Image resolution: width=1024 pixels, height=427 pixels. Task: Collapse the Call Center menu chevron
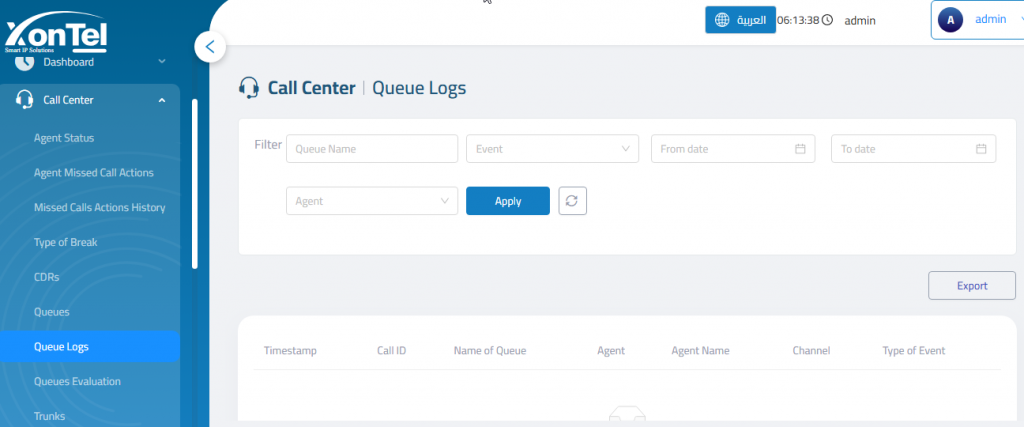pos(162,100)
